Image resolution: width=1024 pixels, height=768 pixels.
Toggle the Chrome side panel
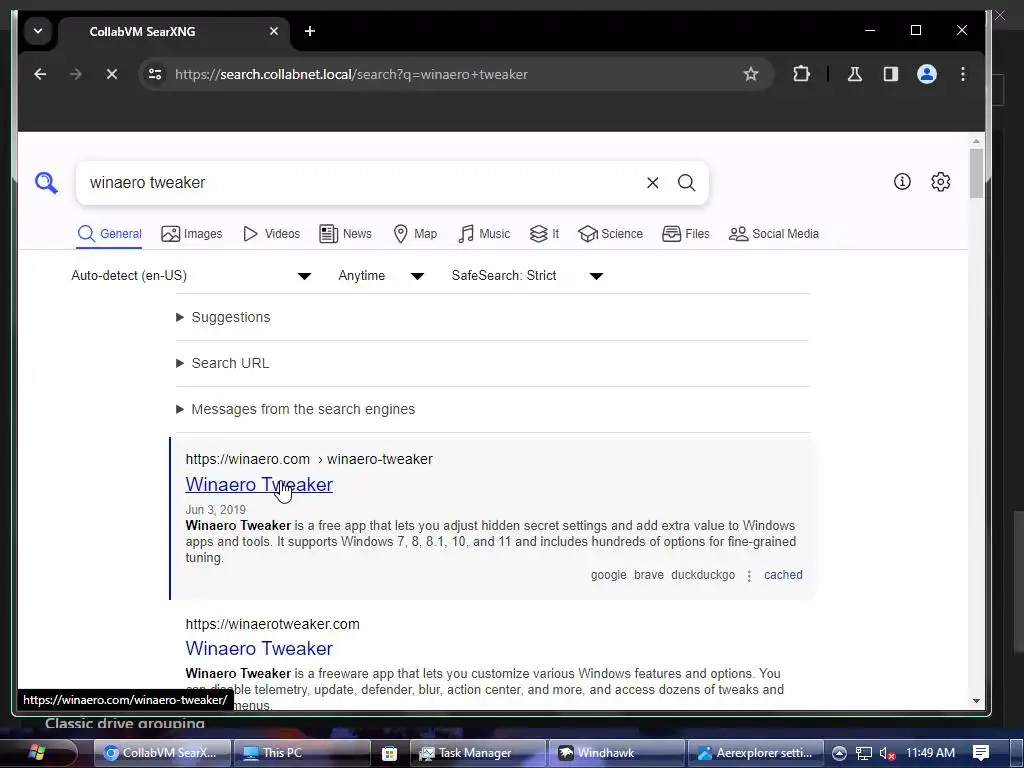(891, 74)
